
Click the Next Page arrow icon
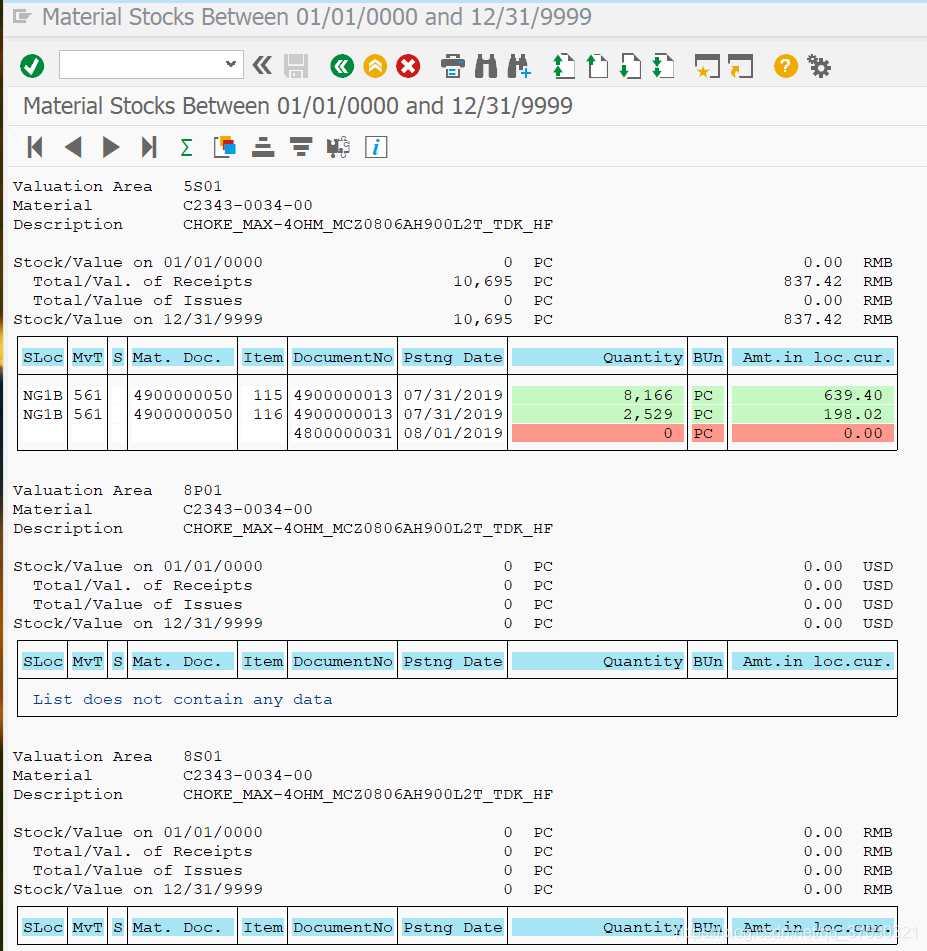coord(110,147)
